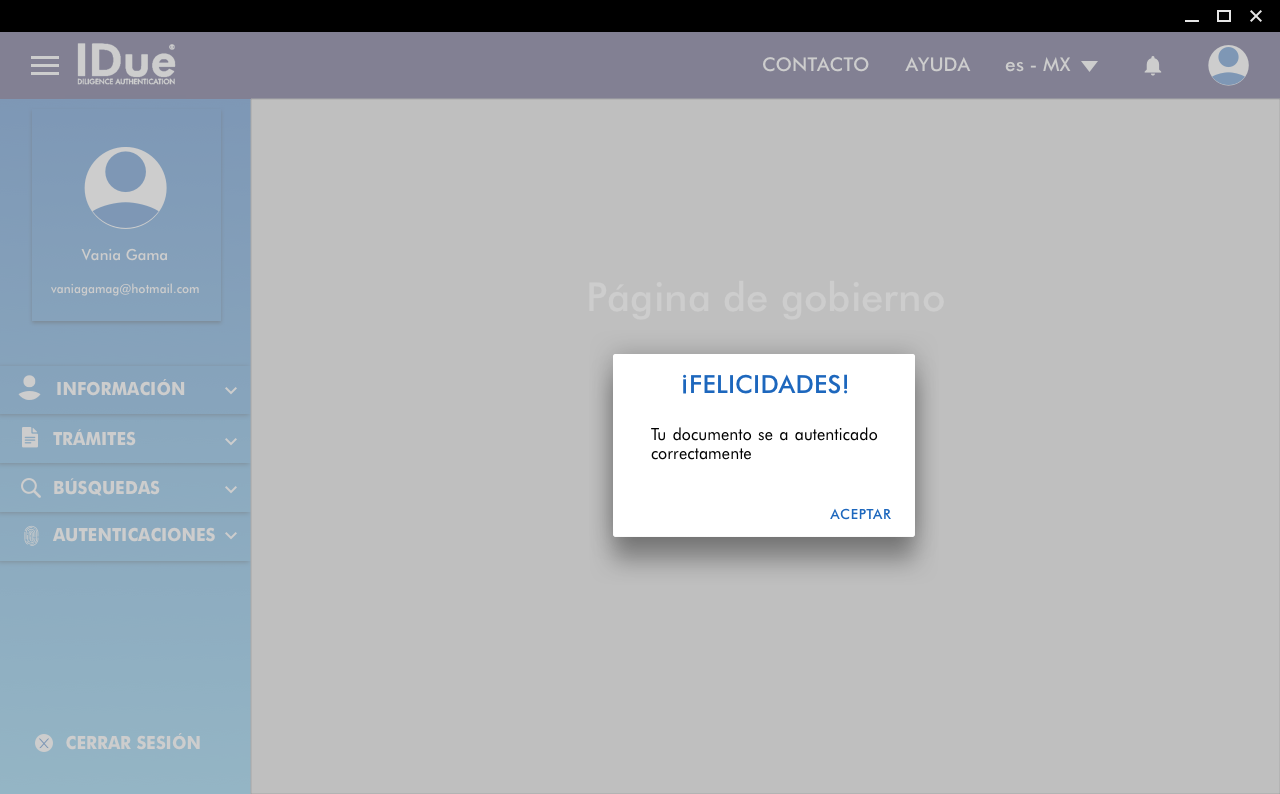
Task: Click the vaniagamag@hotmail.com email text
Action: tap(125, 289)
